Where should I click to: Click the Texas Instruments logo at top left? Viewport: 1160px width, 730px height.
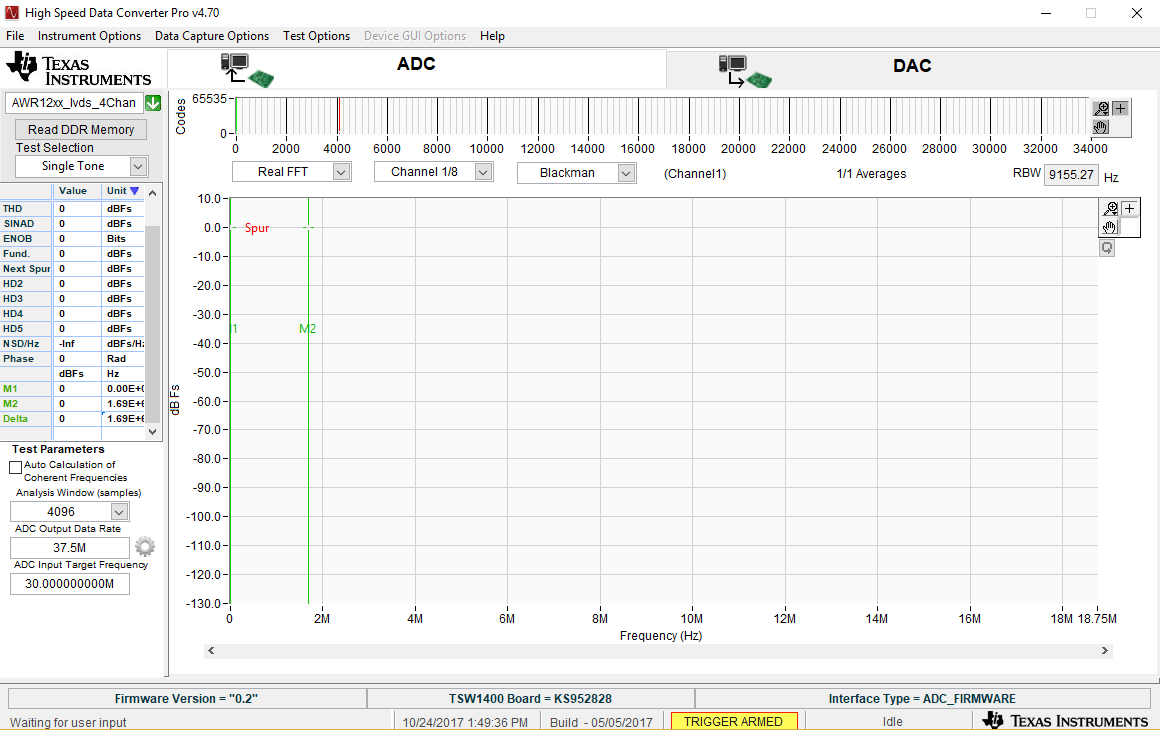78,69
